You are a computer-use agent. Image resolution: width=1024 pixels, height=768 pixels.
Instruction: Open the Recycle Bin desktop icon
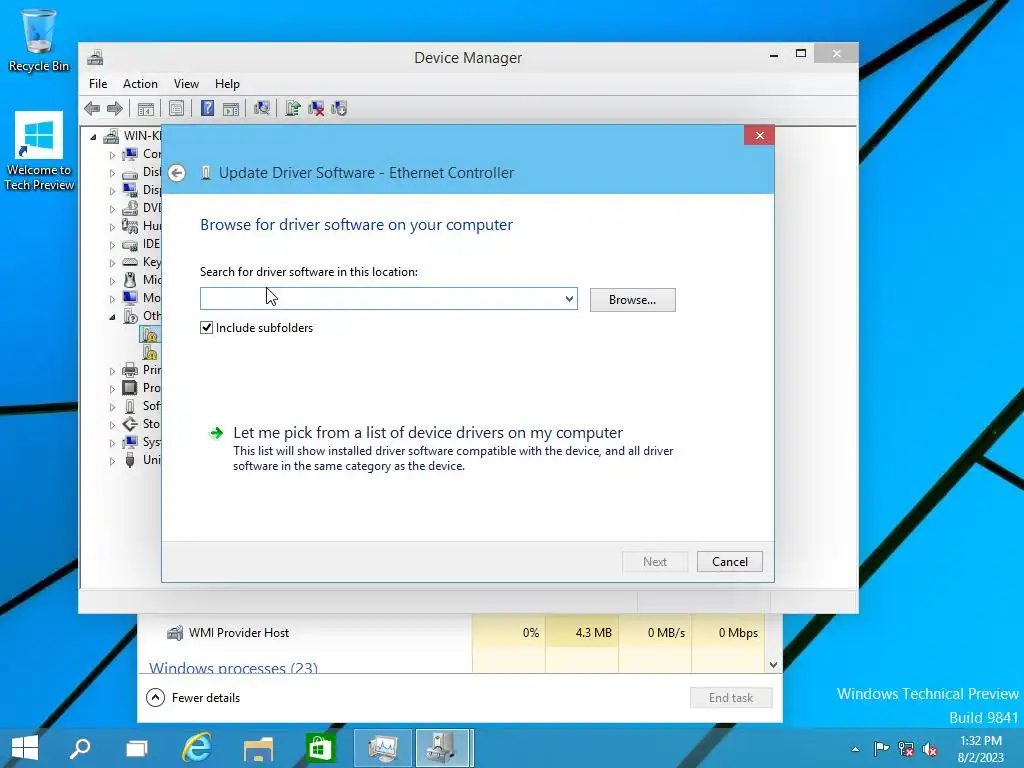(39, 40)
